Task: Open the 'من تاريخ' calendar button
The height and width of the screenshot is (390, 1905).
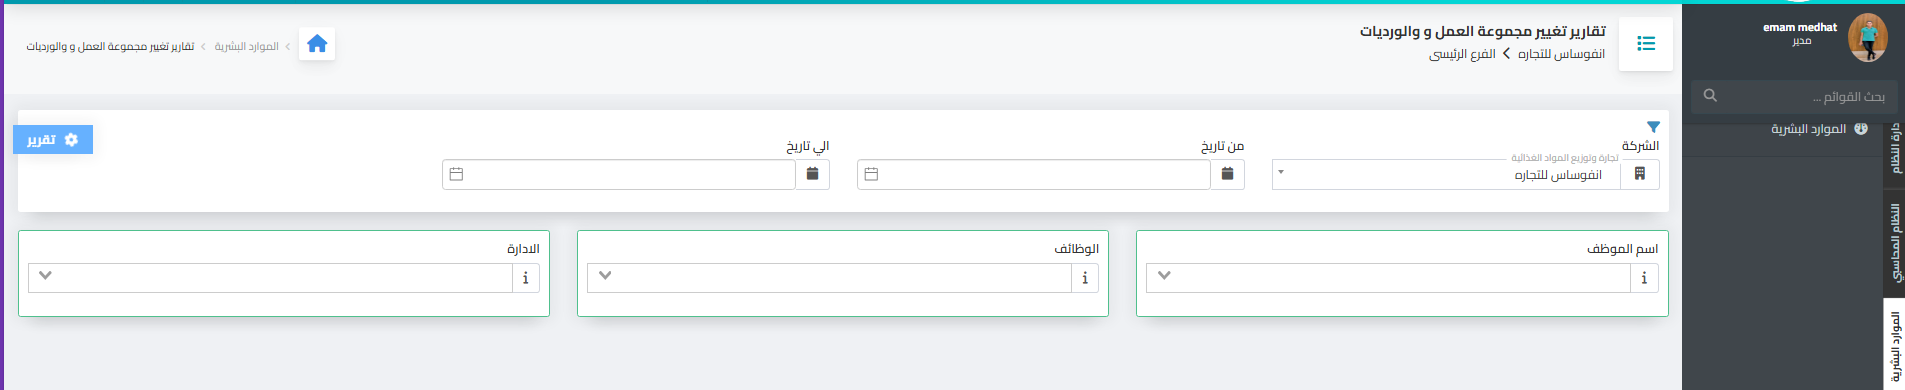Action: pyautogui.click(x=1227, y=174)
